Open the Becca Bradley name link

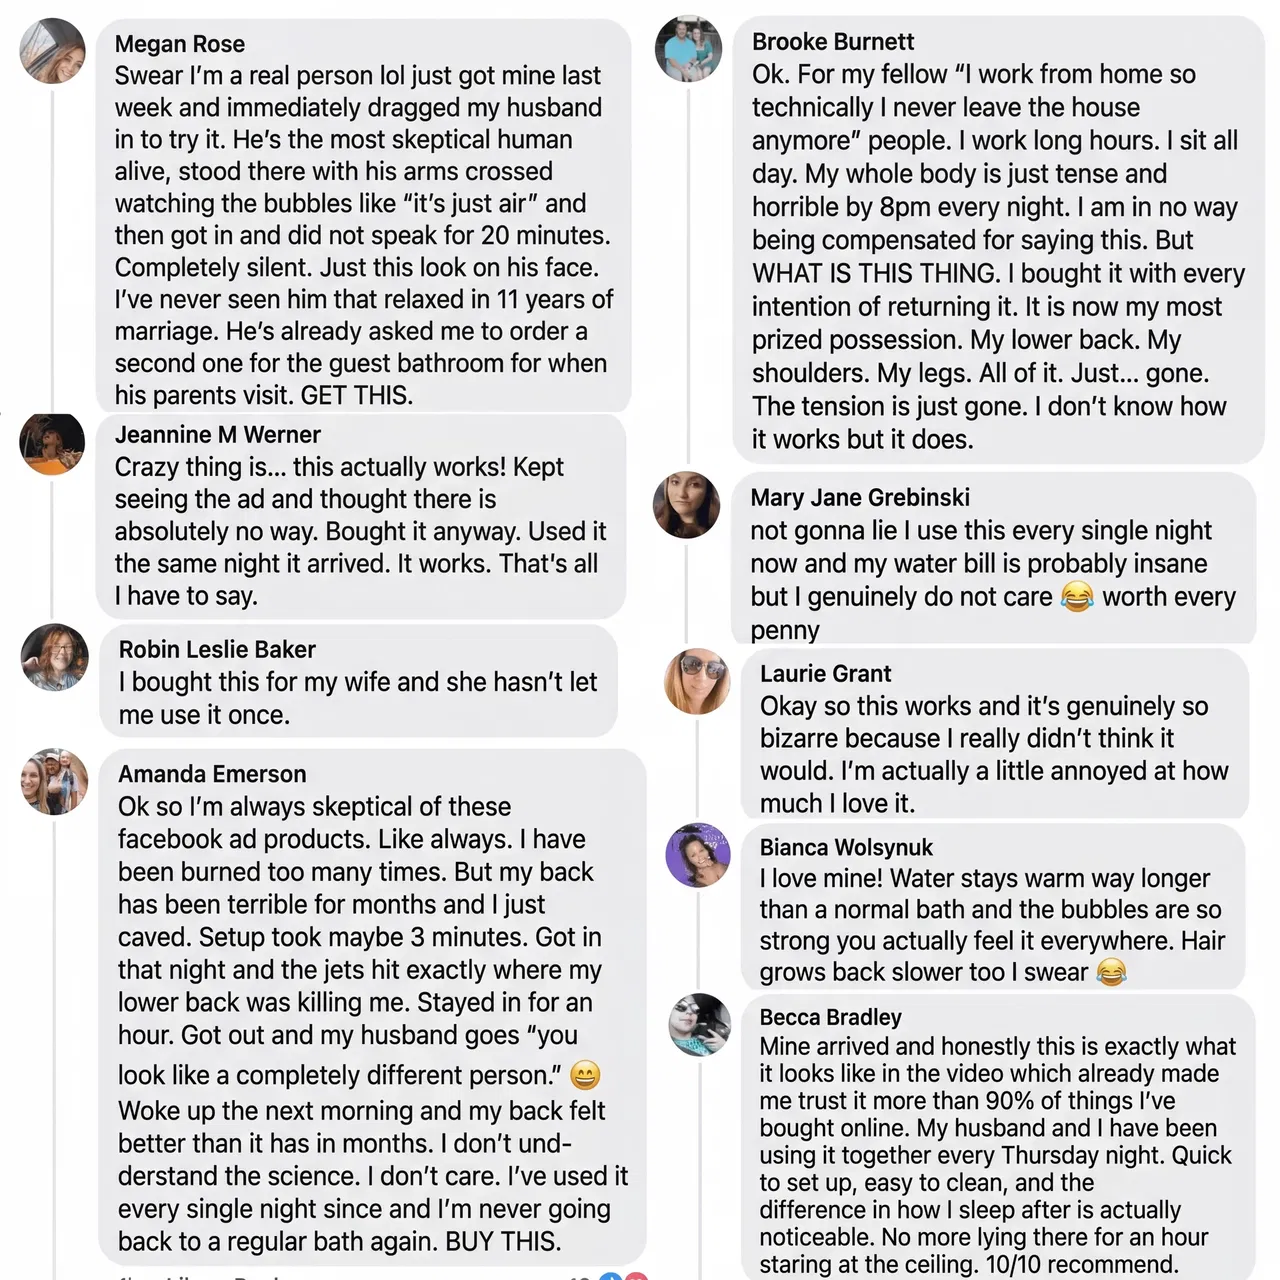[830, 1018]
